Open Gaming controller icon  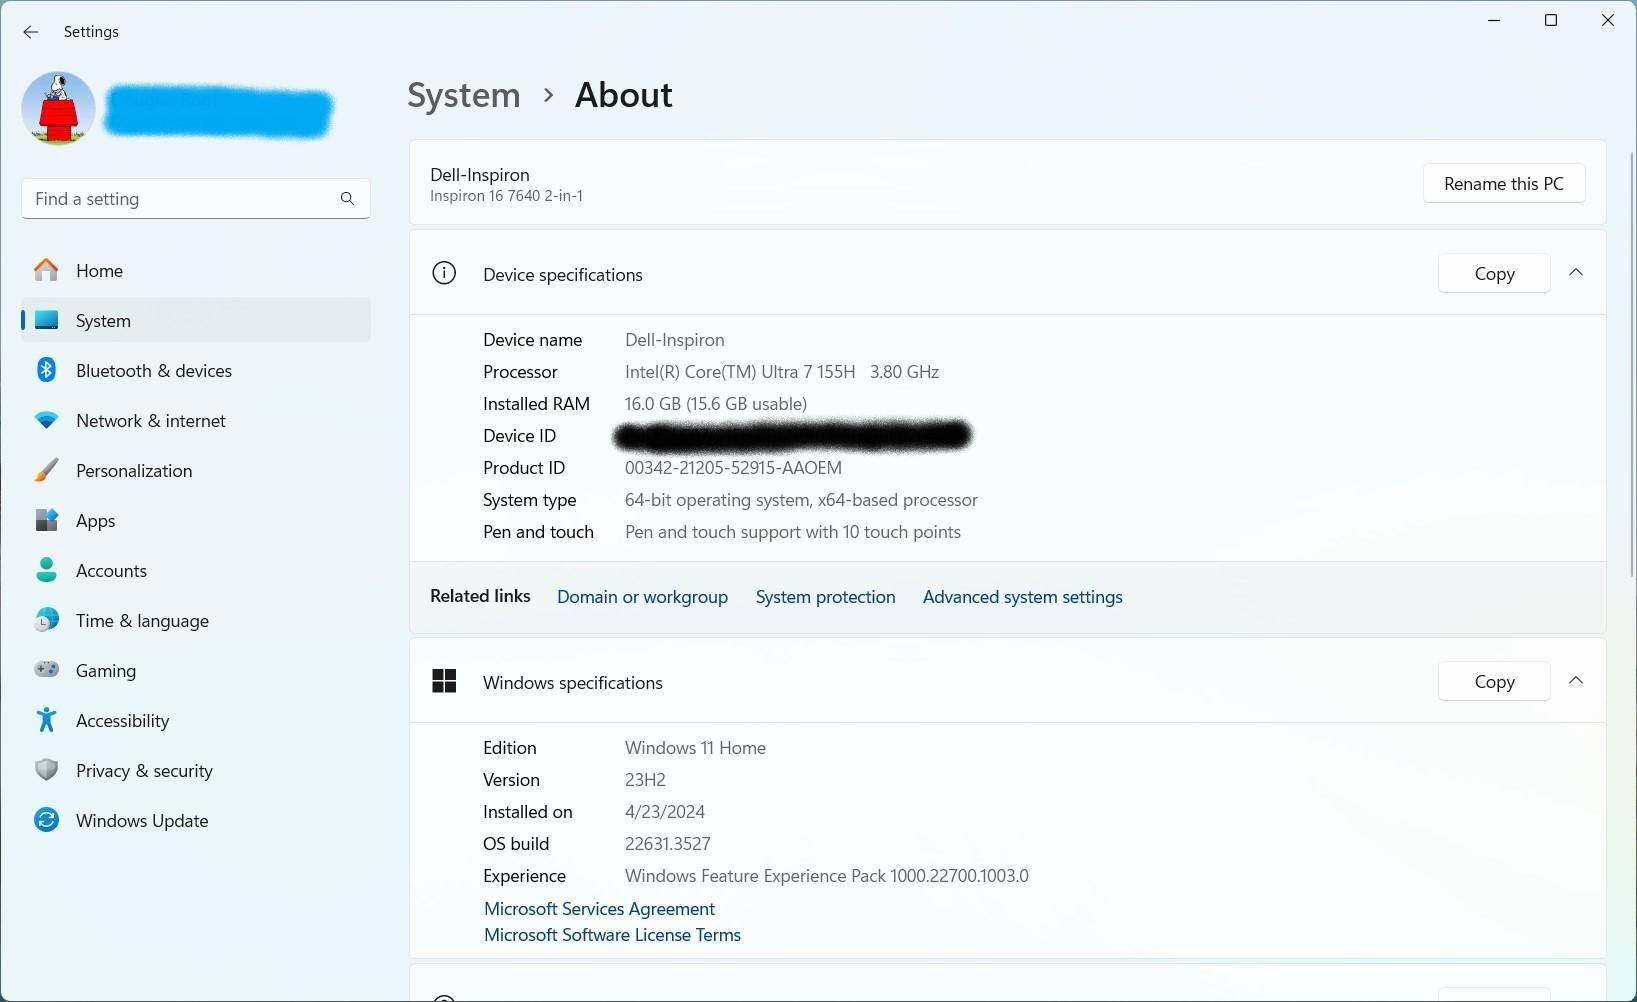46,670
